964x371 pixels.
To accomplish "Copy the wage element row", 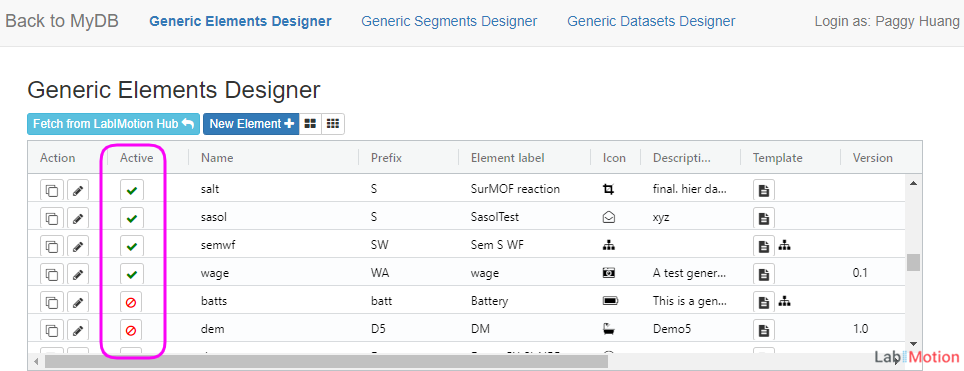I will 52,274.
